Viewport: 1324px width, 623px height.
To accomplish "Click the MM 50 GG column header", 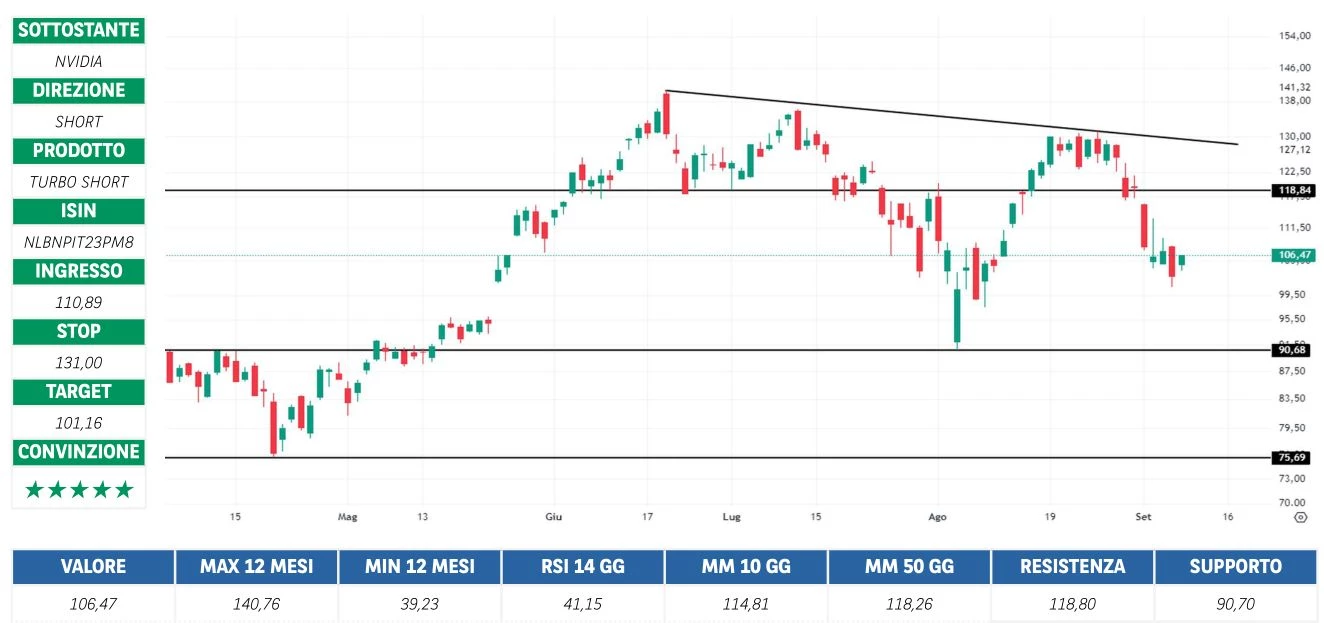I will click(x=908, y=566).
